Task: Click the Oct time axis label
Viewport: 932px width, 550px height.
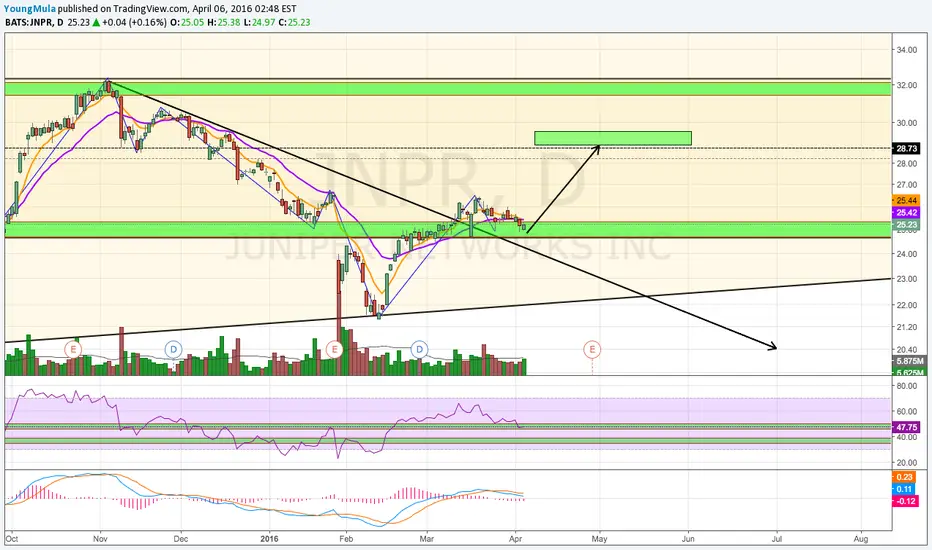Action: (11, 539)
